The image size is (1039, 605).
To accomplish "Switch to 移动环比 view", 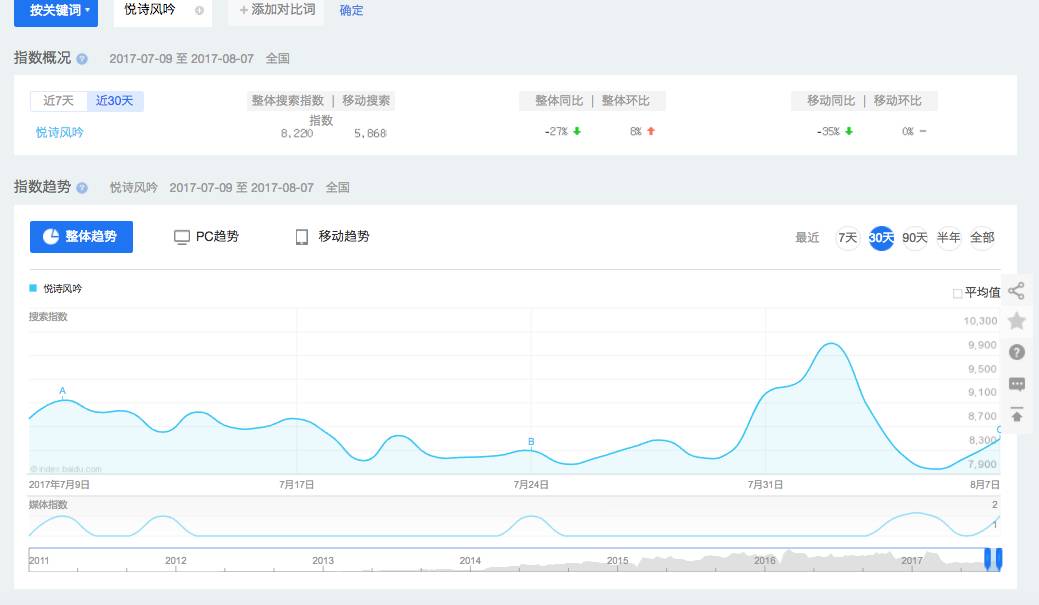I will 897,101.
